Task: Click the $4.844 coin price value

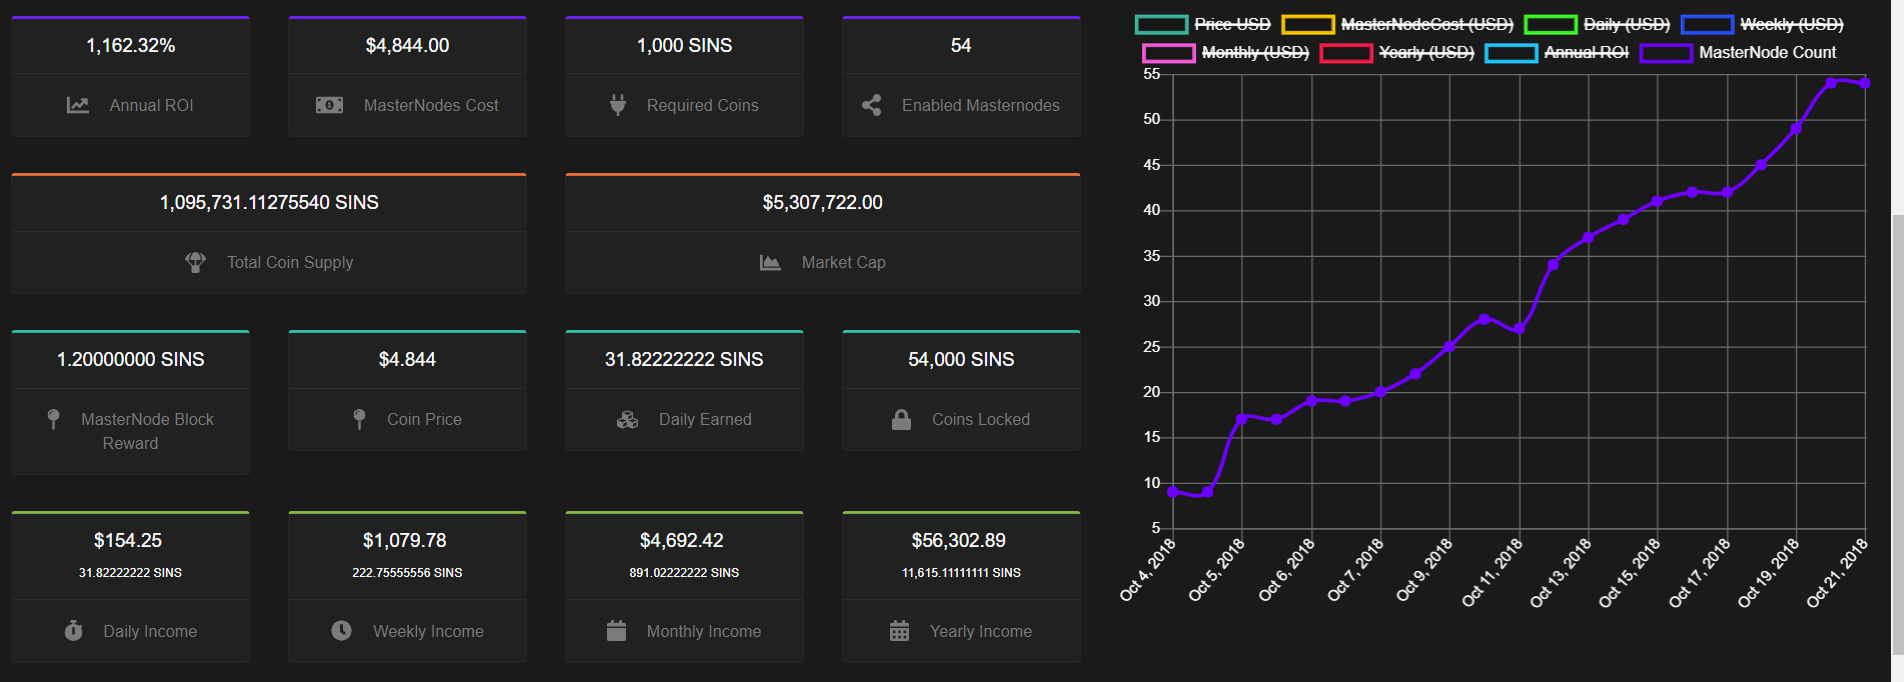Action: 407,360
